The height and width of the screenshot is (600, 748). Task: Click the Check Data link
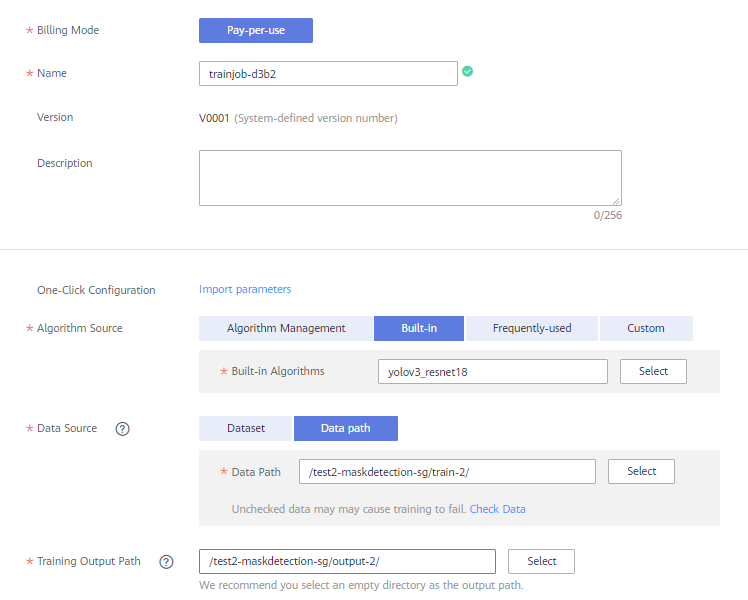point(498,509)
